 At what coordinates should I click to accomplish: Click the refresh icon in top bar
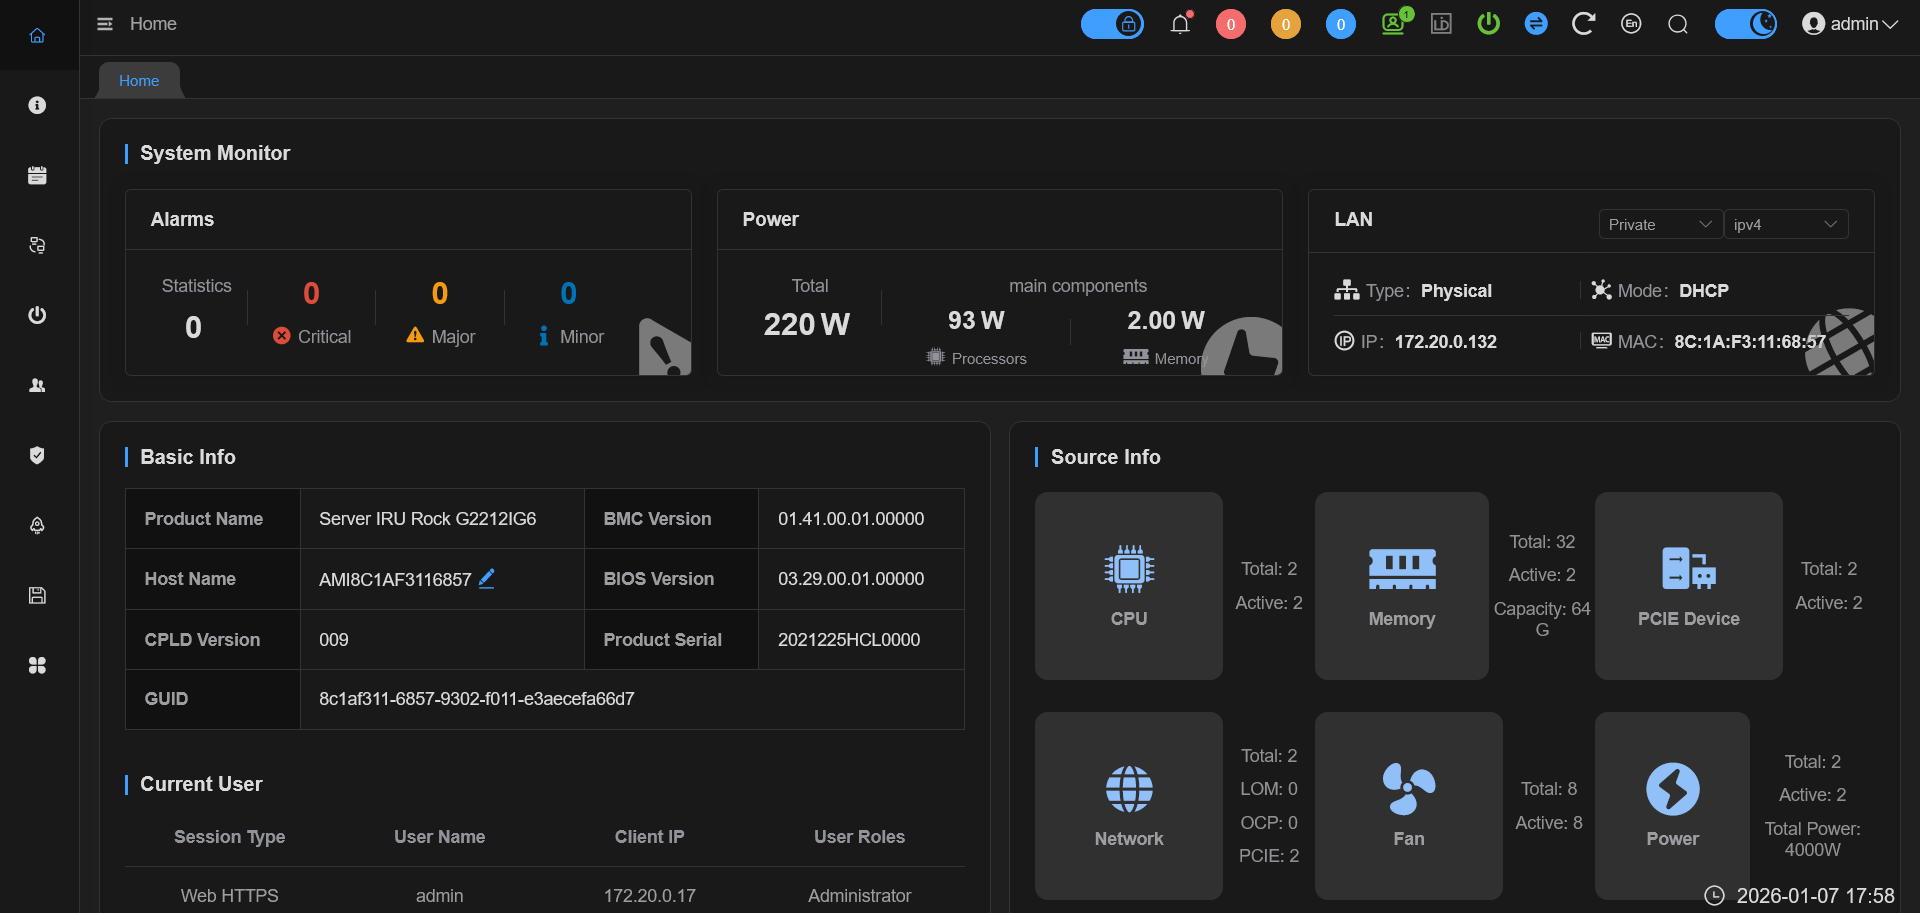point(1582,24)
